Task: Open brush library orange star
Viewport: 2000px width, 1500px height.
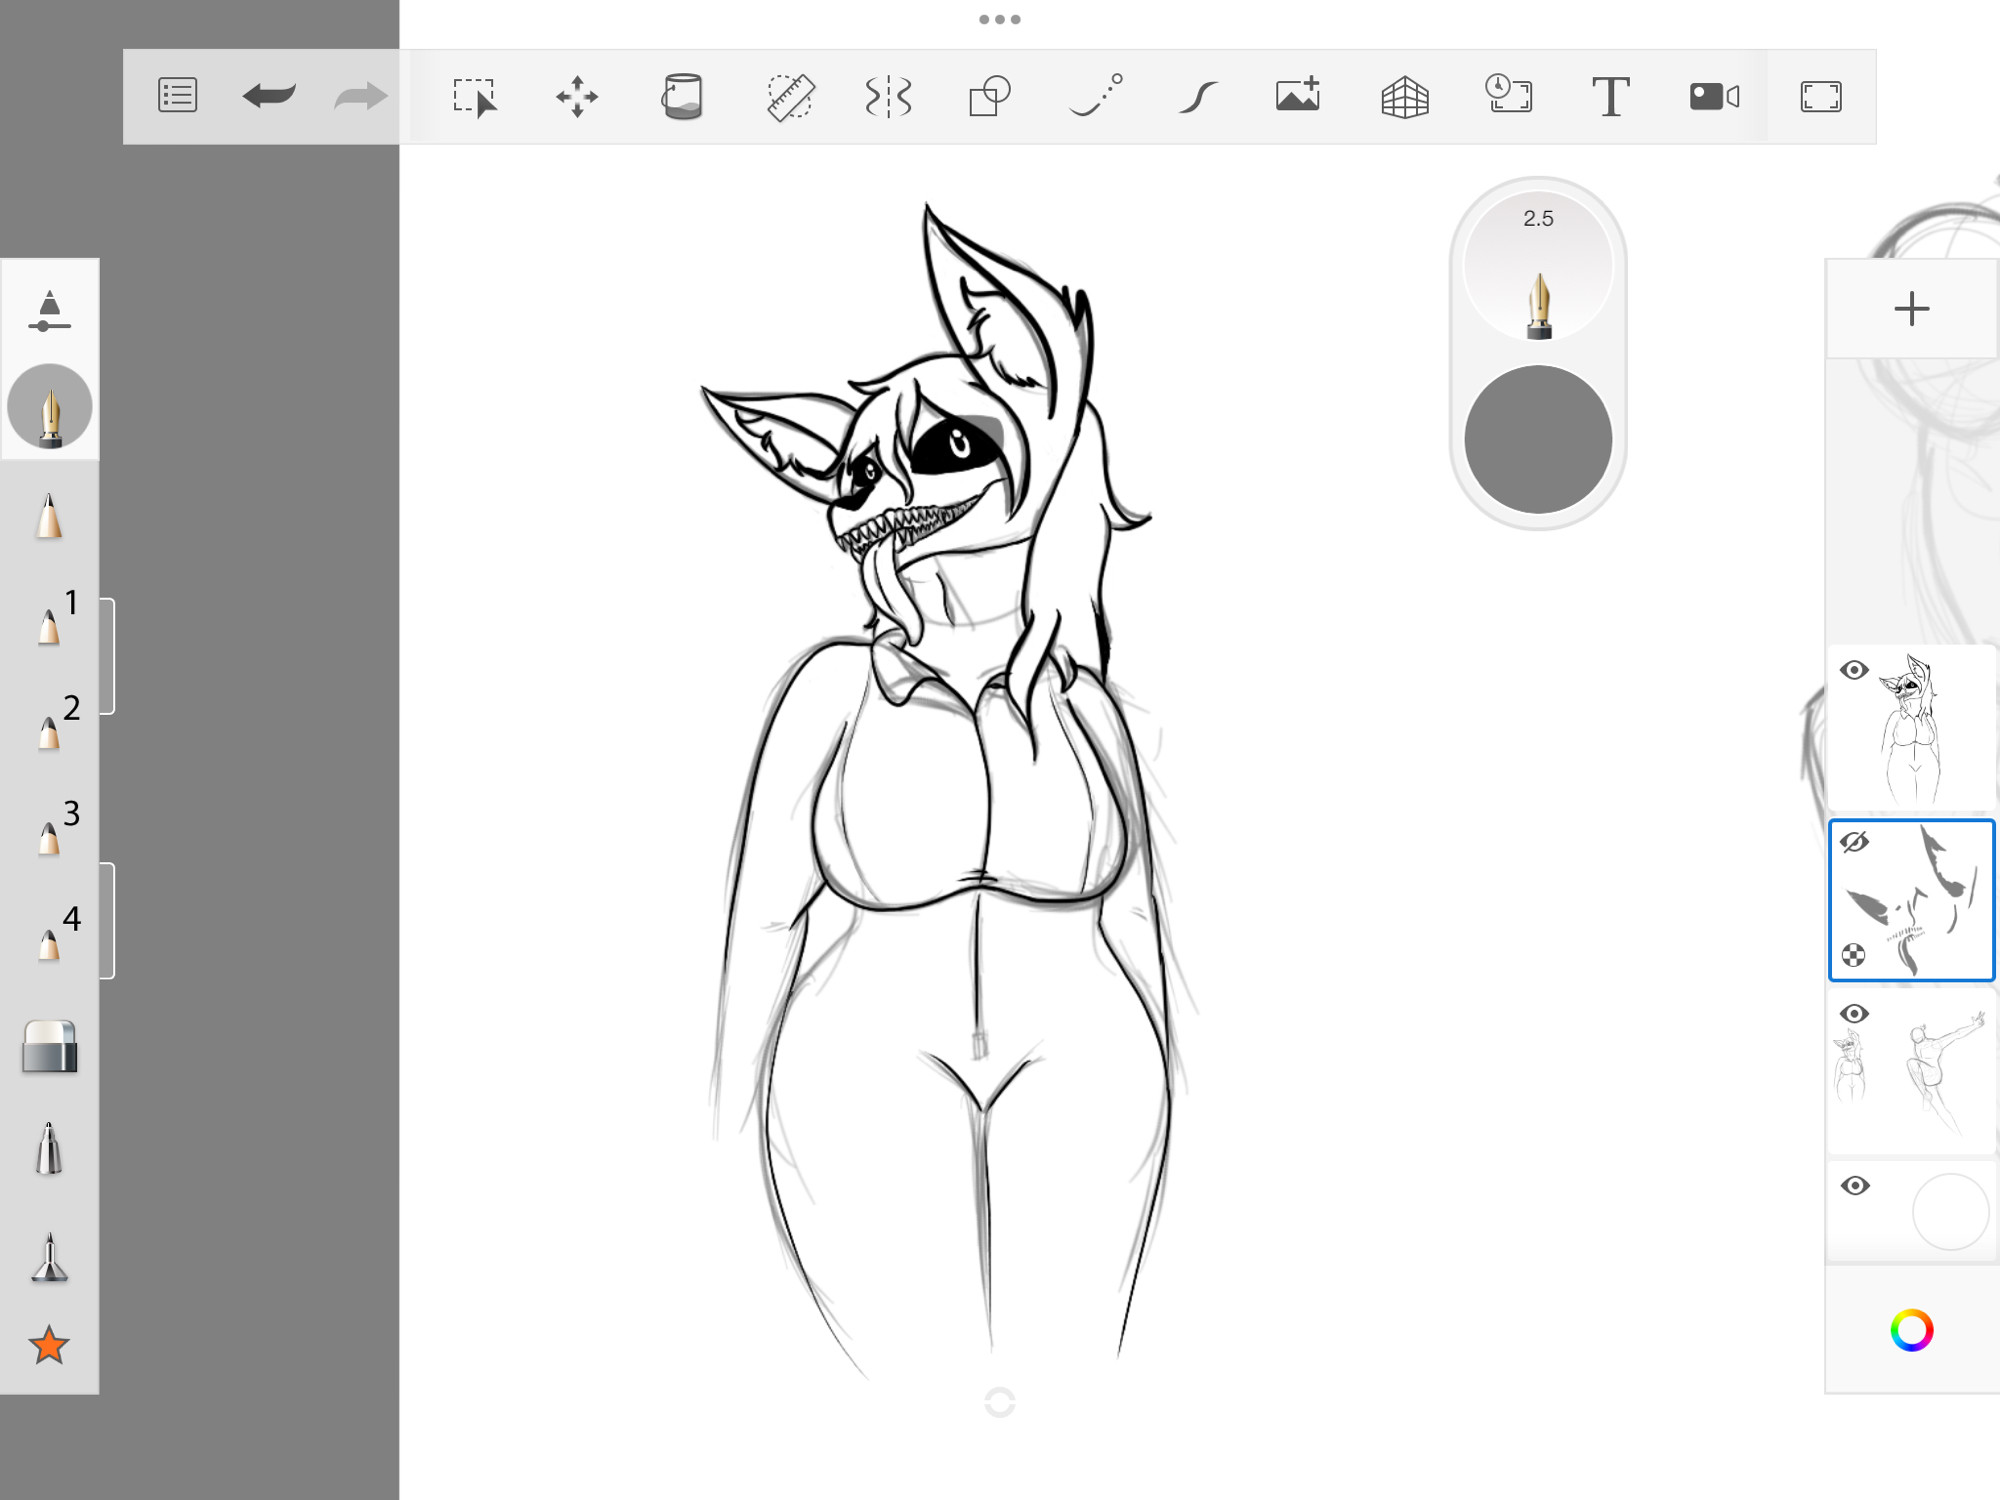Action: click(x=49, y=1345)
